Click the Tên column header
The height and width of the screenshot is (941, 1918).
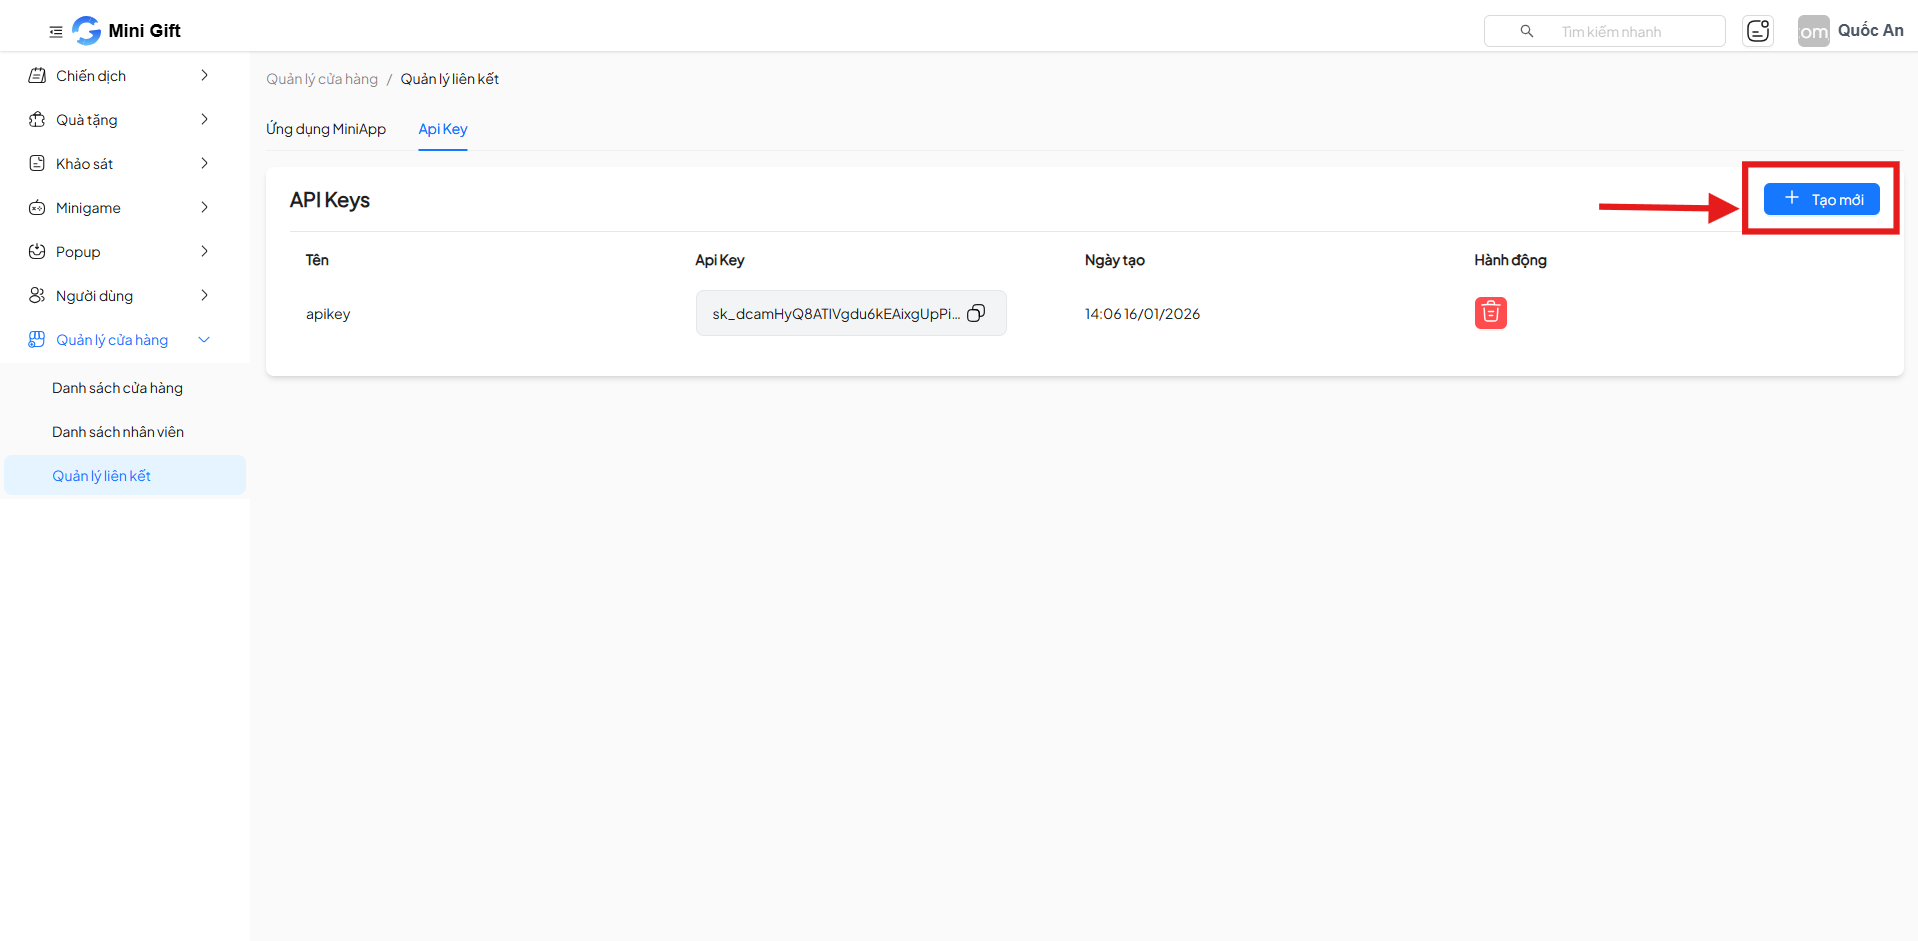(317, 260)
